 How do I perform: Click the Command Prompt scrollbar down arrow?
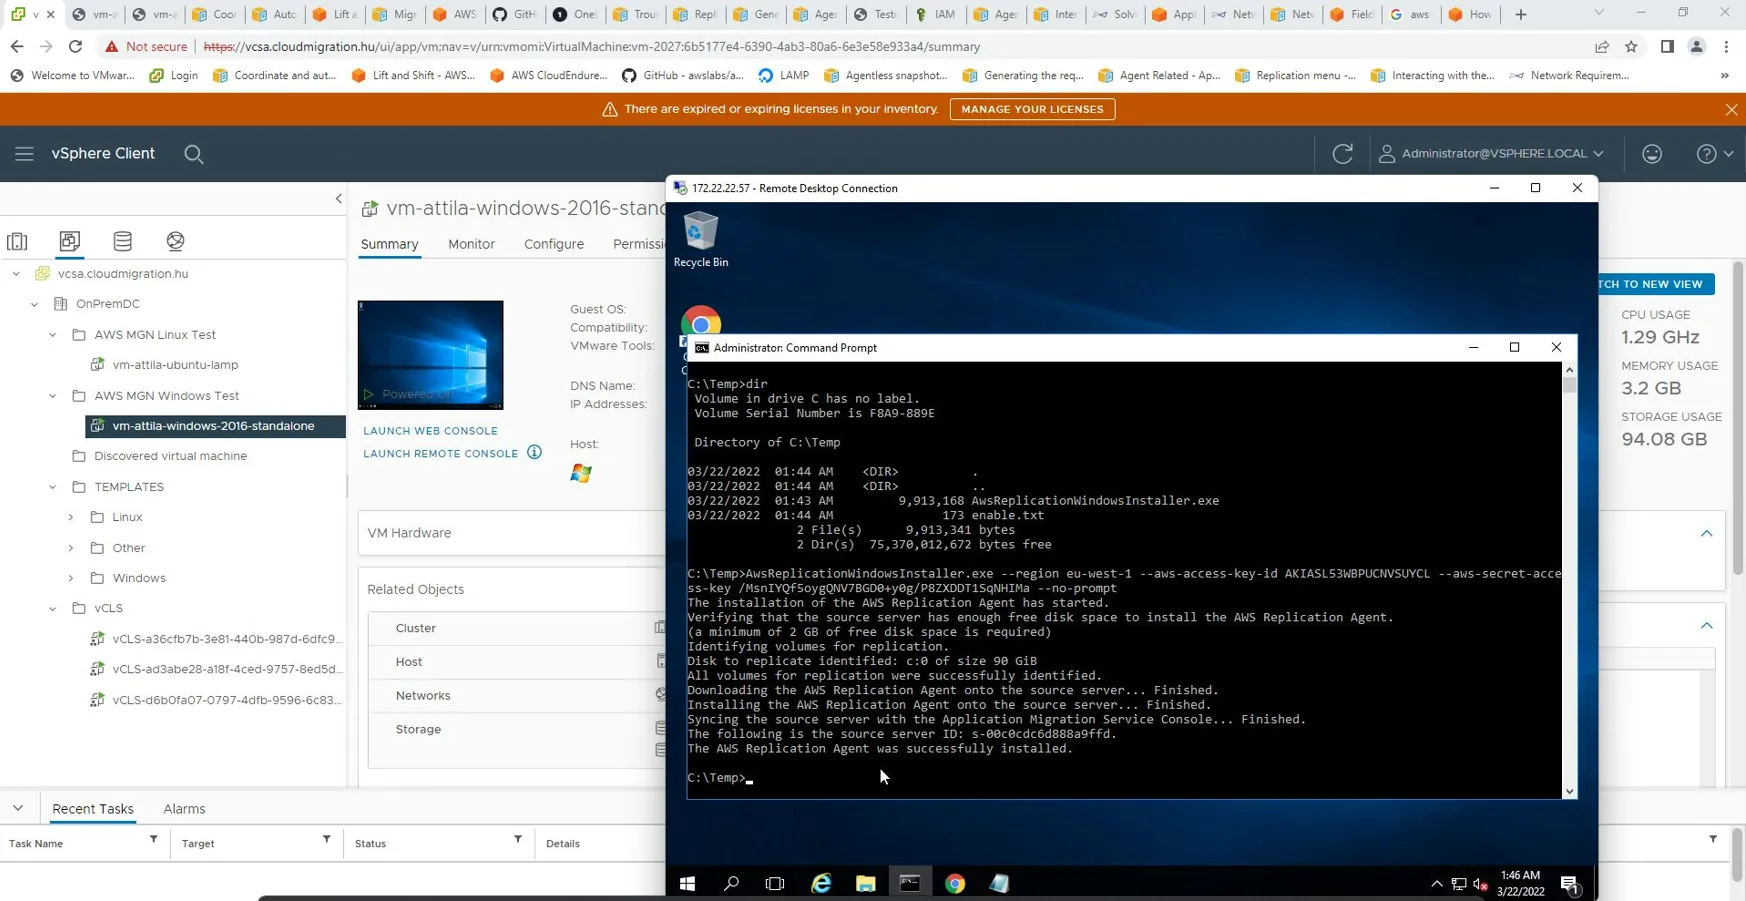[1569, 791]
